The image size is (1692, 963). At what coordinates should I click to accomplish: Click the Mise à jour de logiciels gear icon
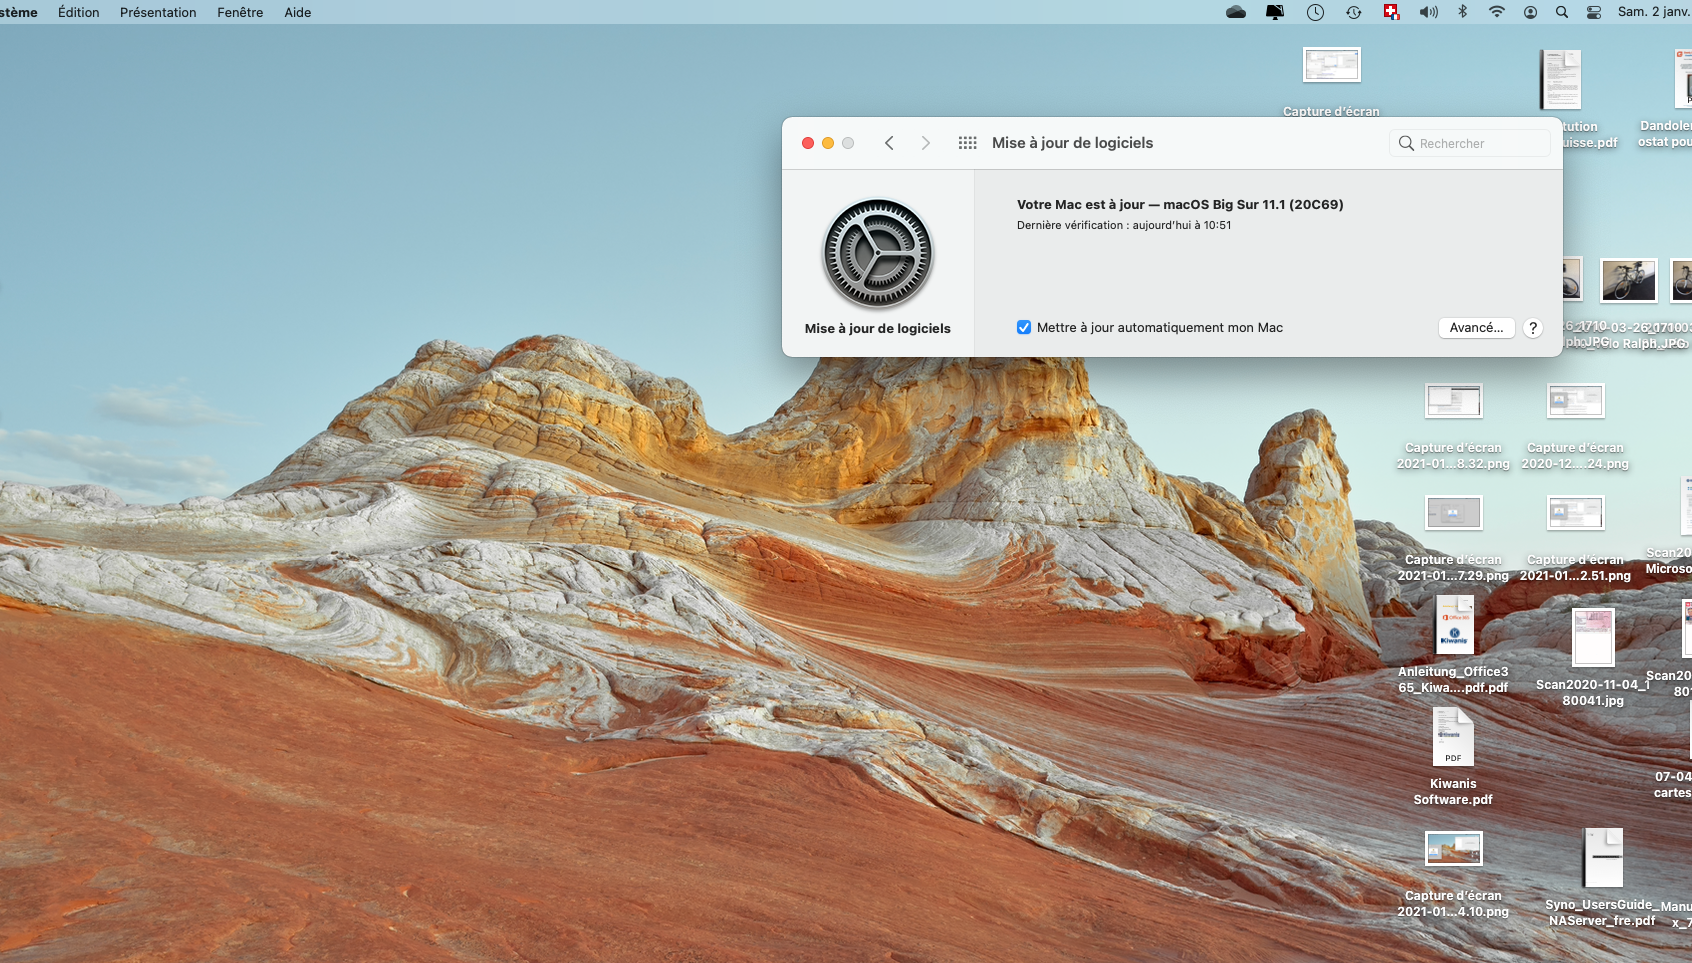(878, 253)
